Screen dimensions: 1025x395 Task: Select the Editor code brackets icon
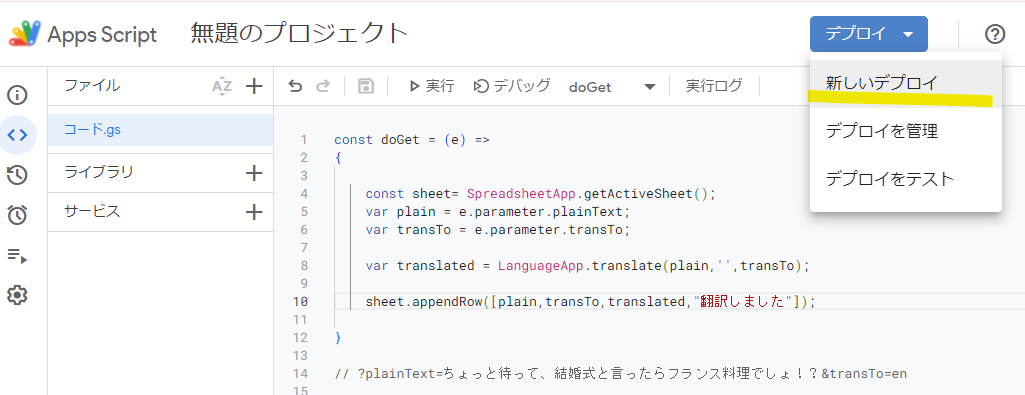tap(17, 135)
